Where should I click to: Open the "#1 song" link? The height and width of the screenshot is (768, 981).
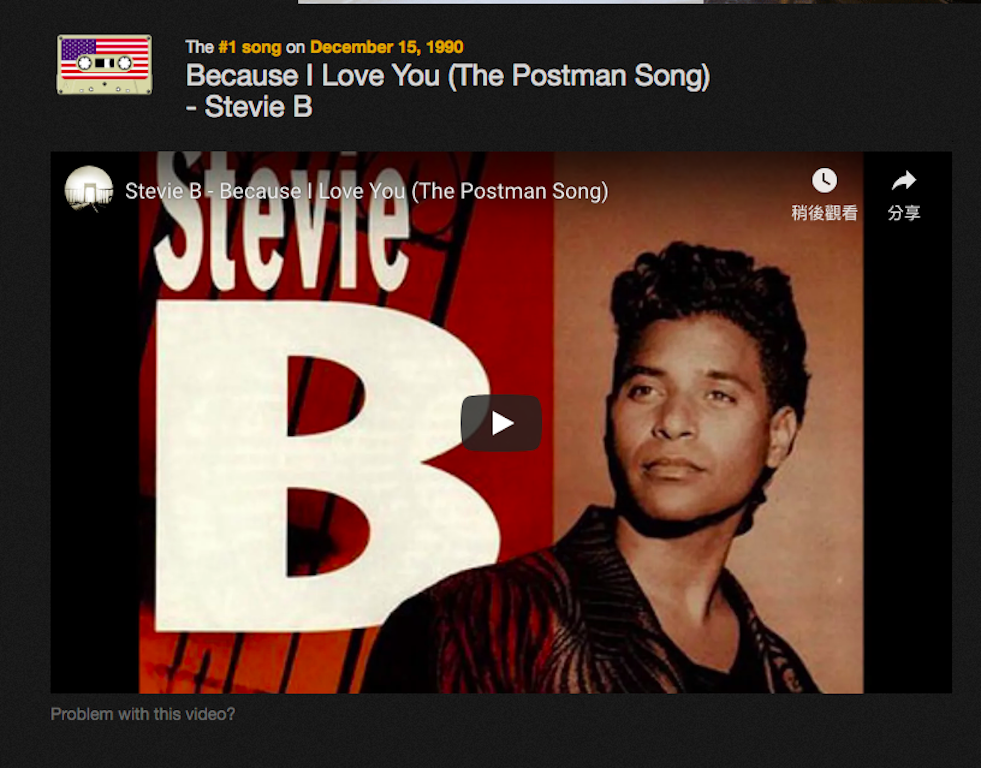(250, 47)
